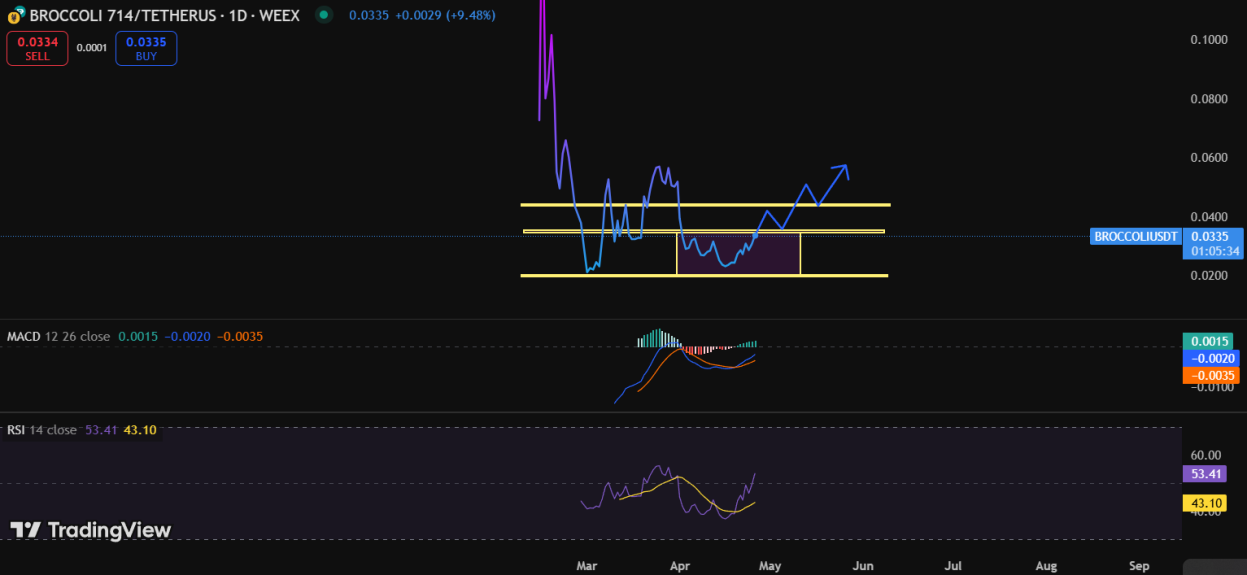Click the 0.0335 current price tag
The width and height of the screenshot is (1247, 575).
tap(1210, 237)
